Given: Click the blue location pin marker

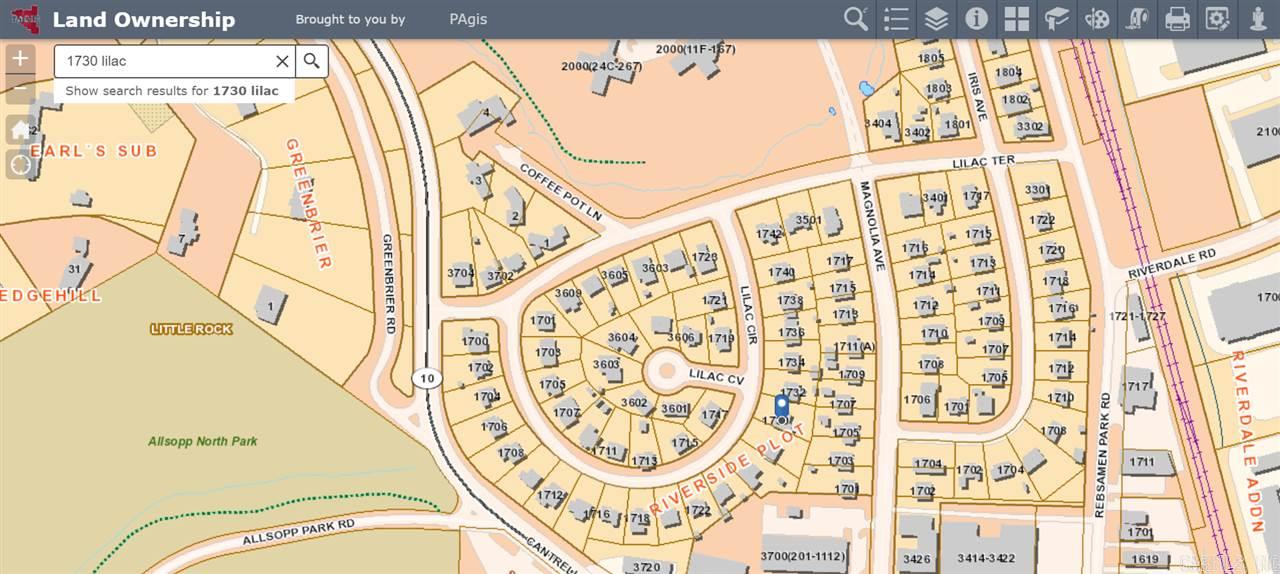Looking at the screenshot, I should [782, 407].
